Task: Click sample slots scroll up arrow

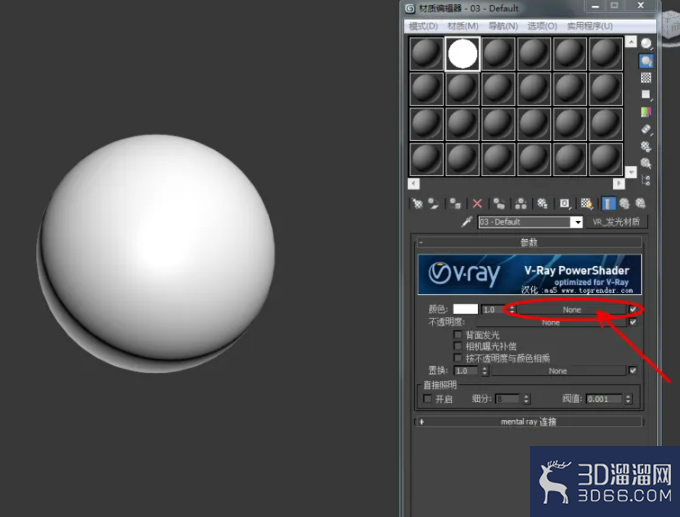Action: [x=631, y=42]
